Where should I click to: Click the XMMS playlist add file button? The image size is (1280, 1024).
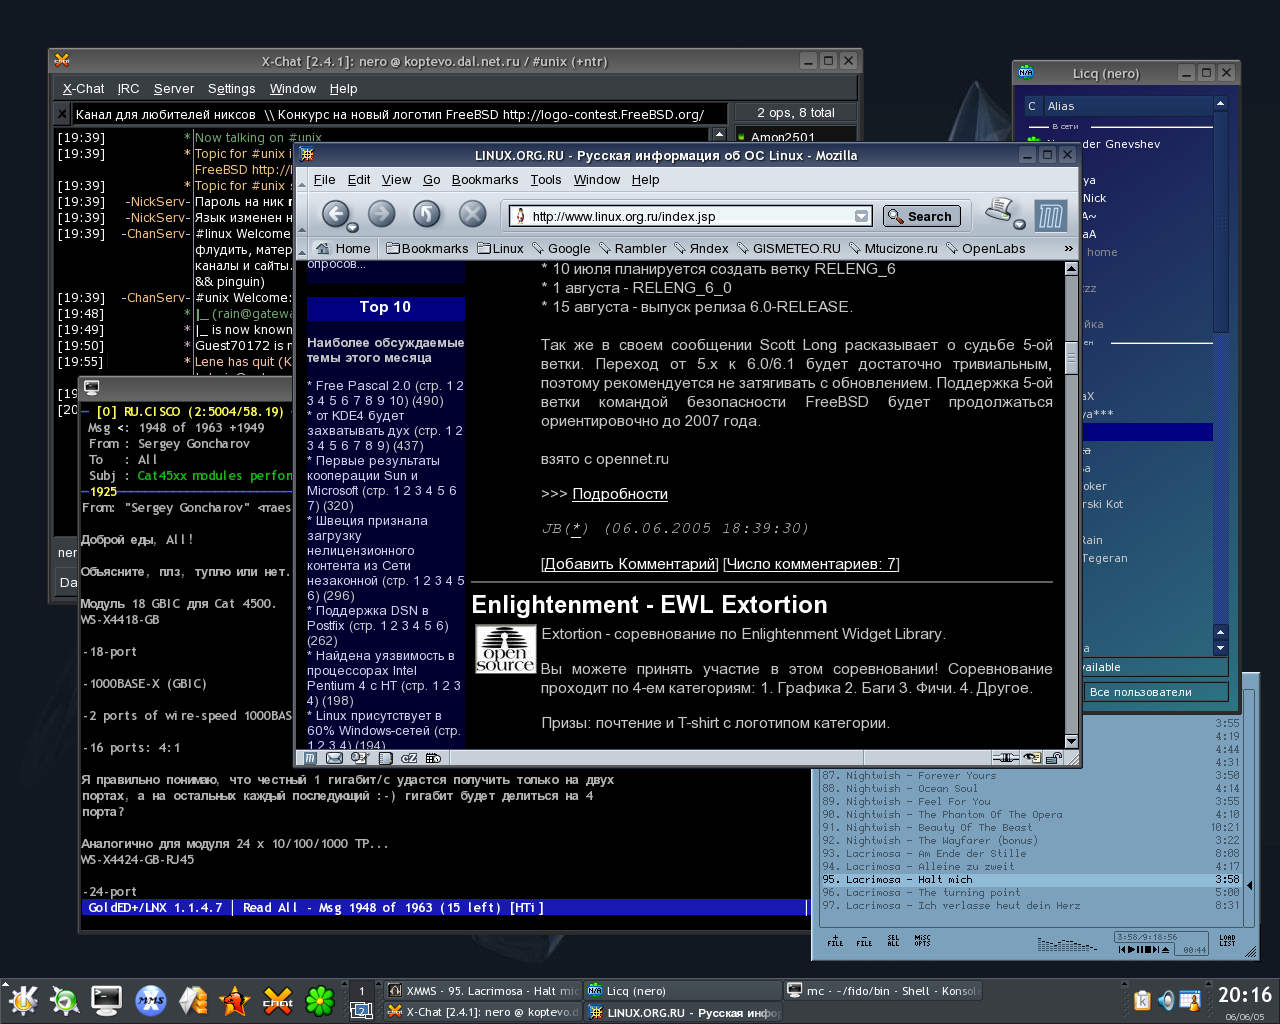835,941
